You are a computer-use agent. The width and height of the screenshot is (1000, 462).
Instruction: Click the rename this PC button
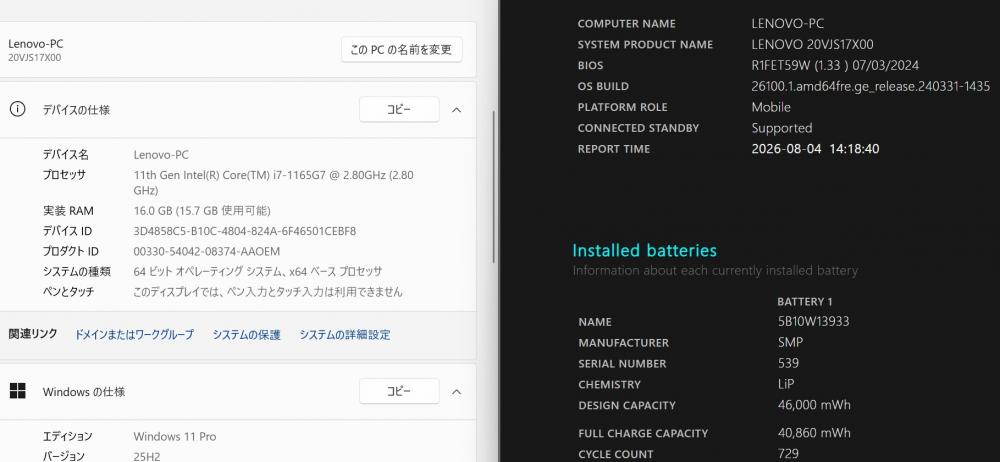401,49
